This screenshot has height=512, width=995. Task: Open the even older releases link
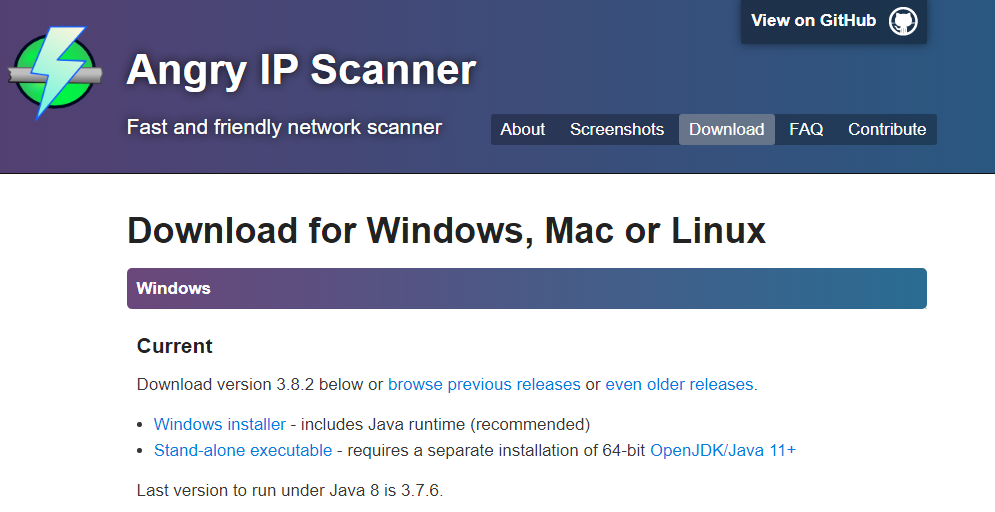[x=679, y=384]
